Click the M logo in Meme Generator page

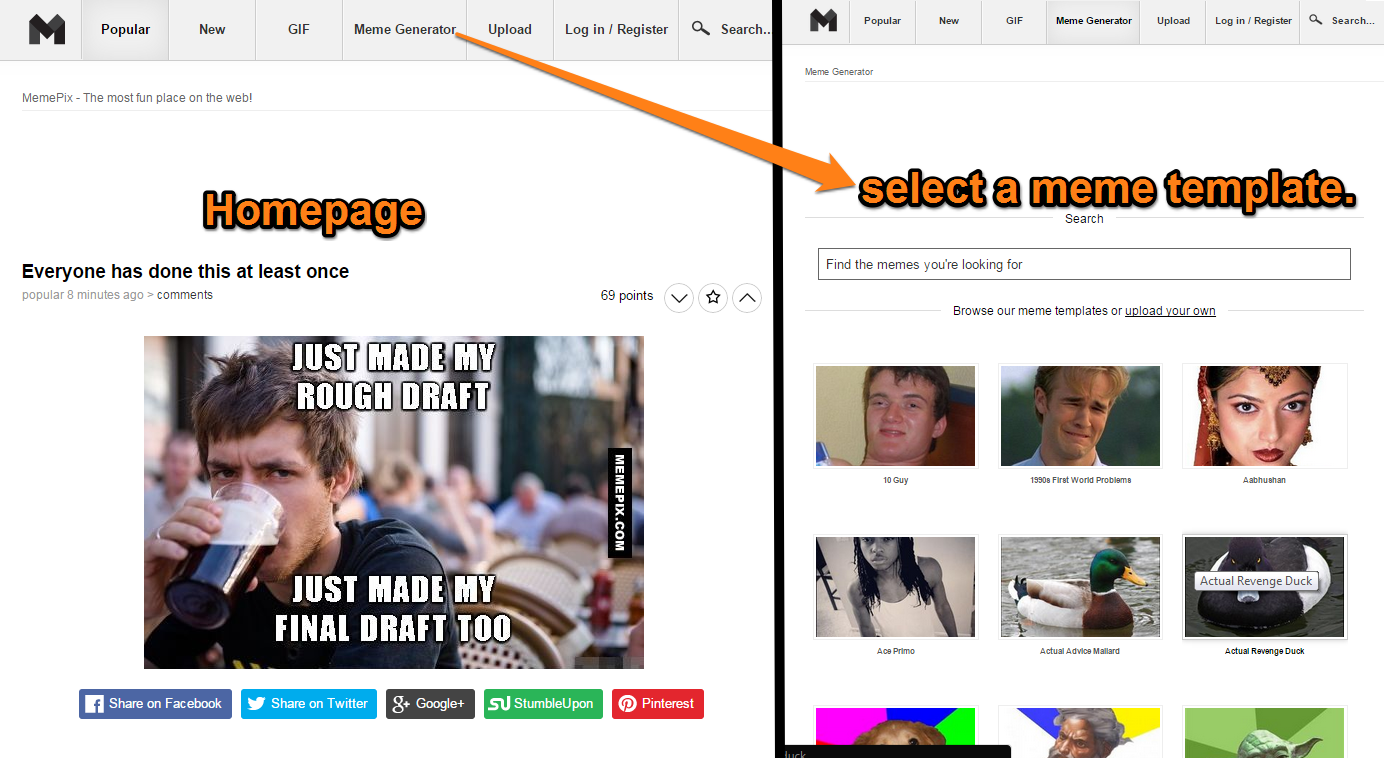pos(823,20)
